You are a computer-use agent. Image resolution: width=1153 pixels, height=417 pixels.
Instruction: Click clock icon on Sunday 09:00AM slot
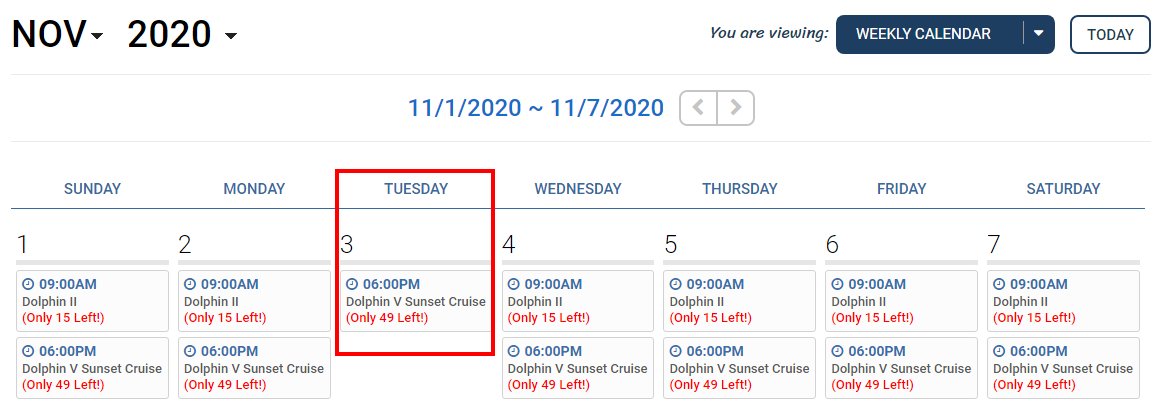coord(29,284)
